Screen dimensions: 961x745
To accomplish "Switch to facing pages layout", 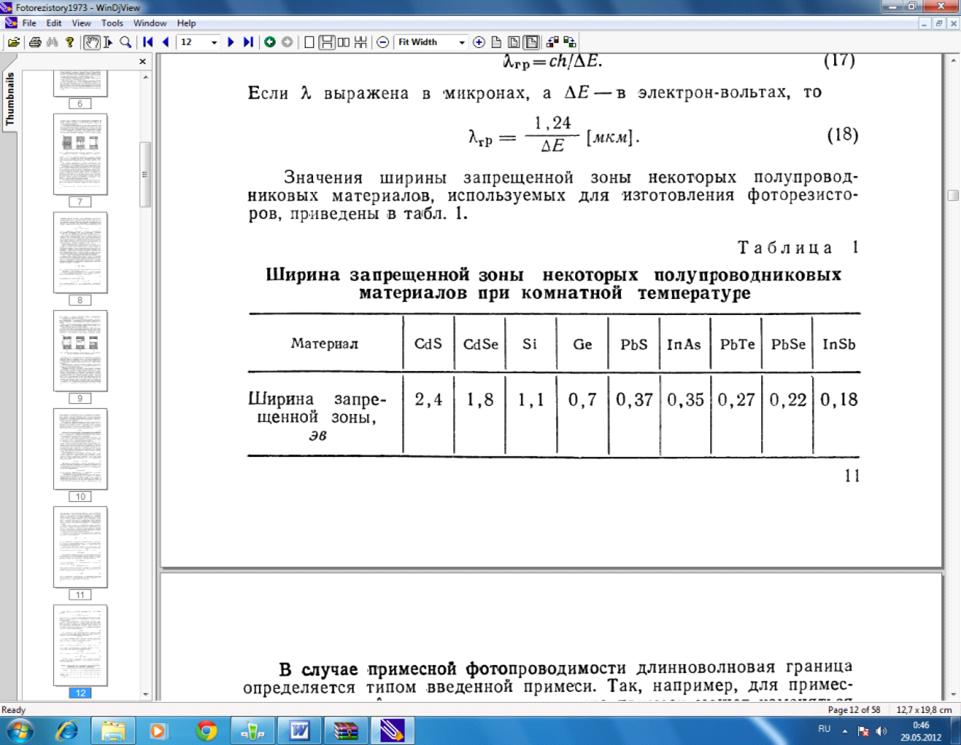I will click(x=344, y=42).
